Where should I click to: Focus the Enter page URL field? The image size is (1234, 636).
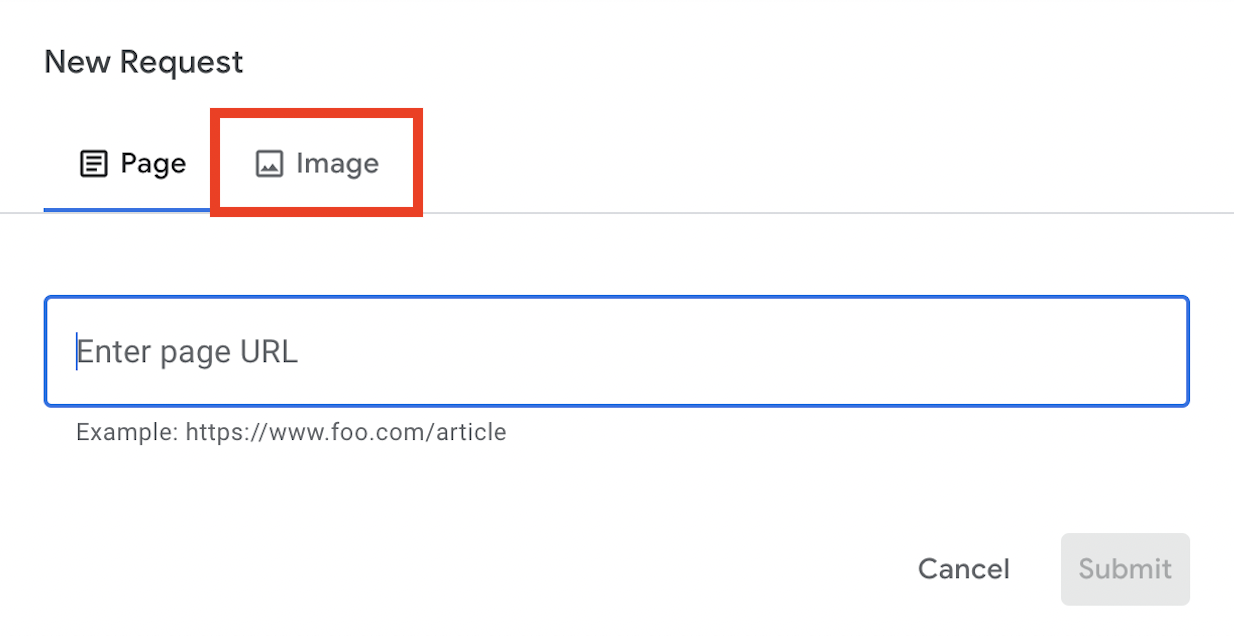(x=616, y=352)
